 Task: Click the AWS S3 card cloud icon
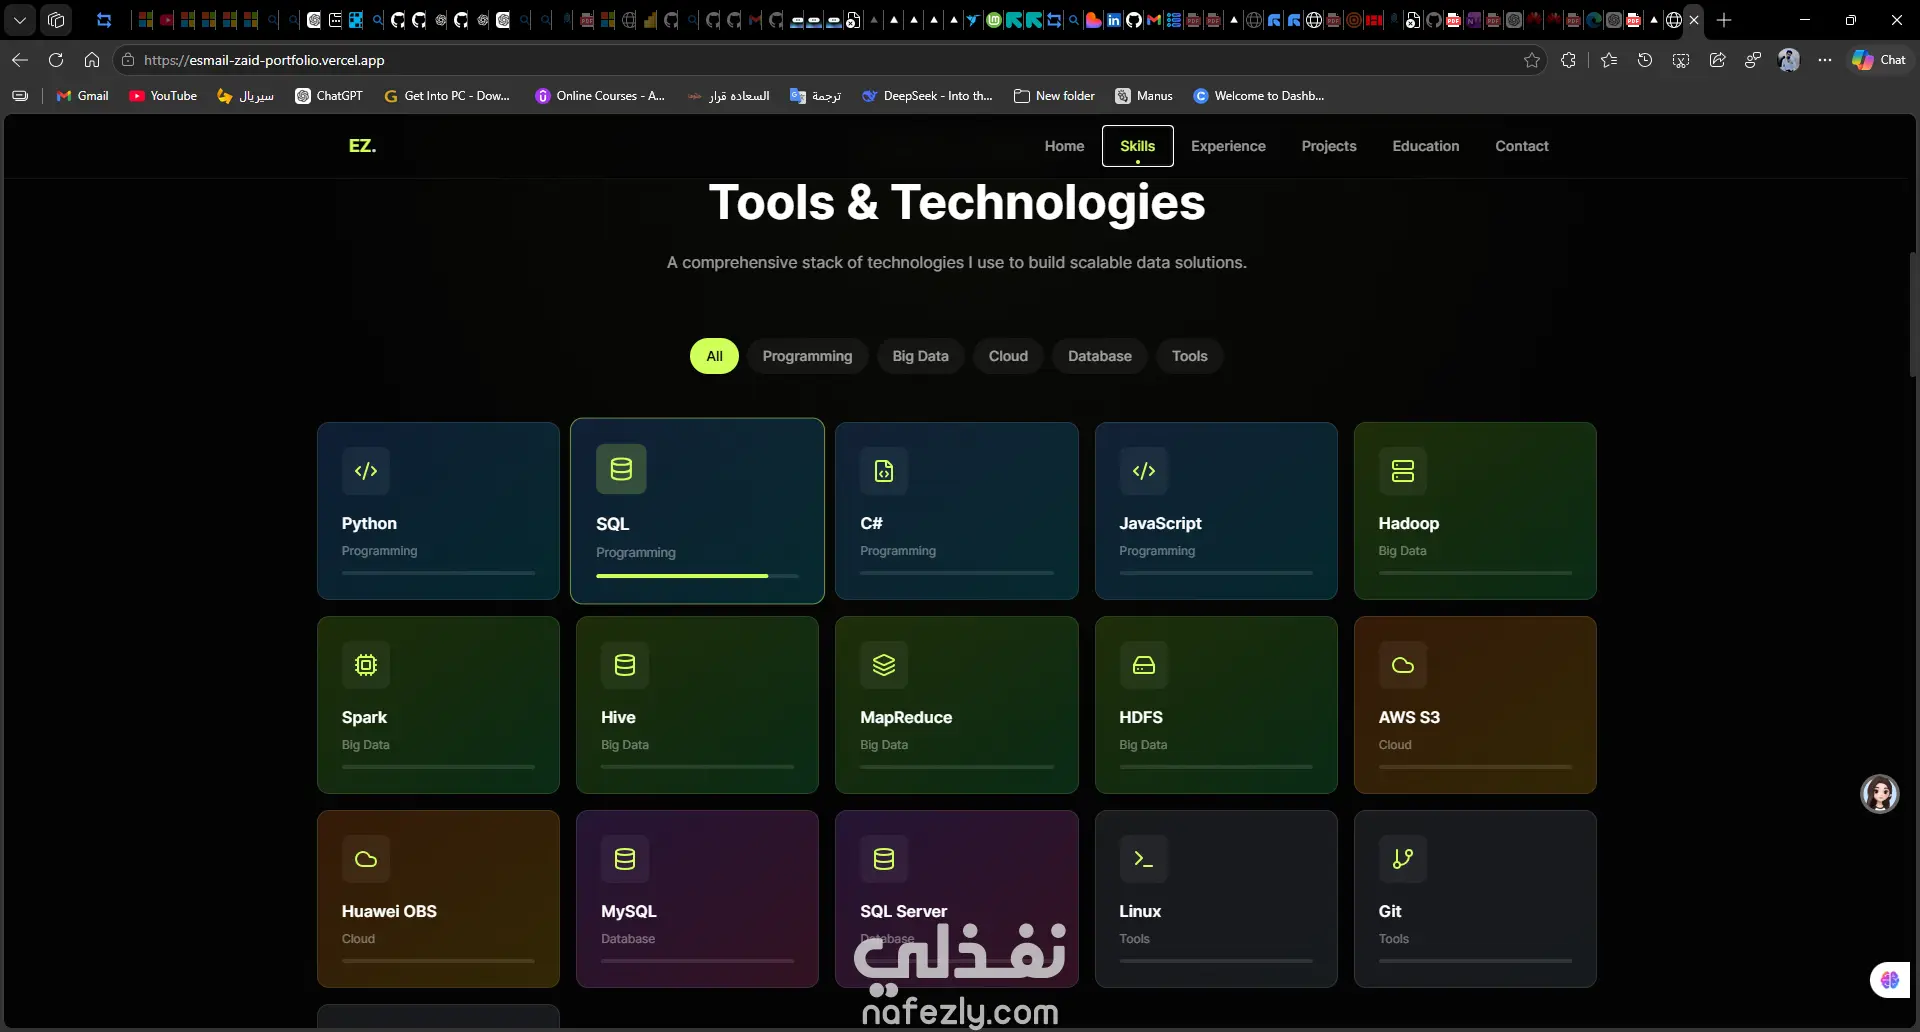click(1403, 665)
